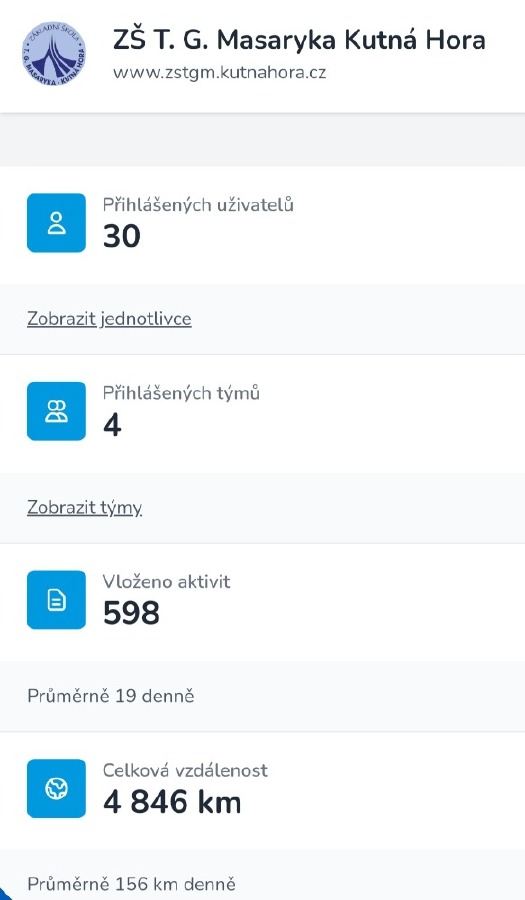Click the activities document icon
Image resolution: width=525 pixels, height=900 pixels.
click(x=56, y=600)
